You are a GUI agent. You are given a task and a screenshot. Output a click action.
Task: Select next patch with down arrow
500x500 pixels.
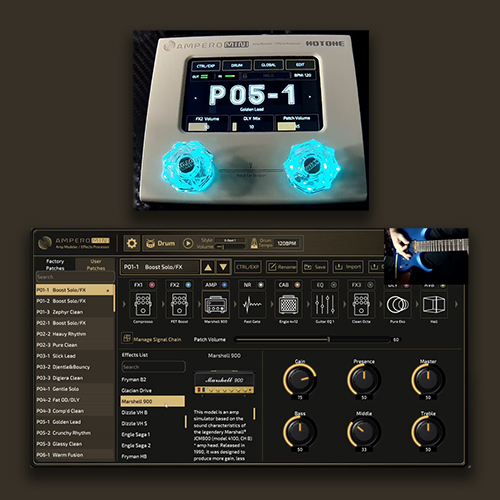[x=223, y=267]
